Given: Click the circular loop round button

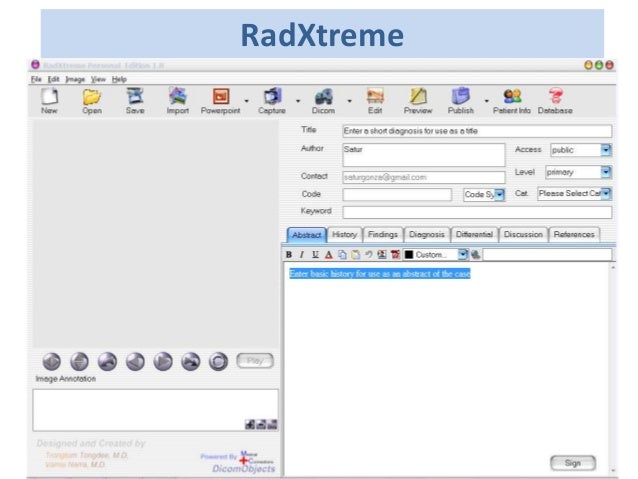Looking at the screenshot, I should point(218,361).
